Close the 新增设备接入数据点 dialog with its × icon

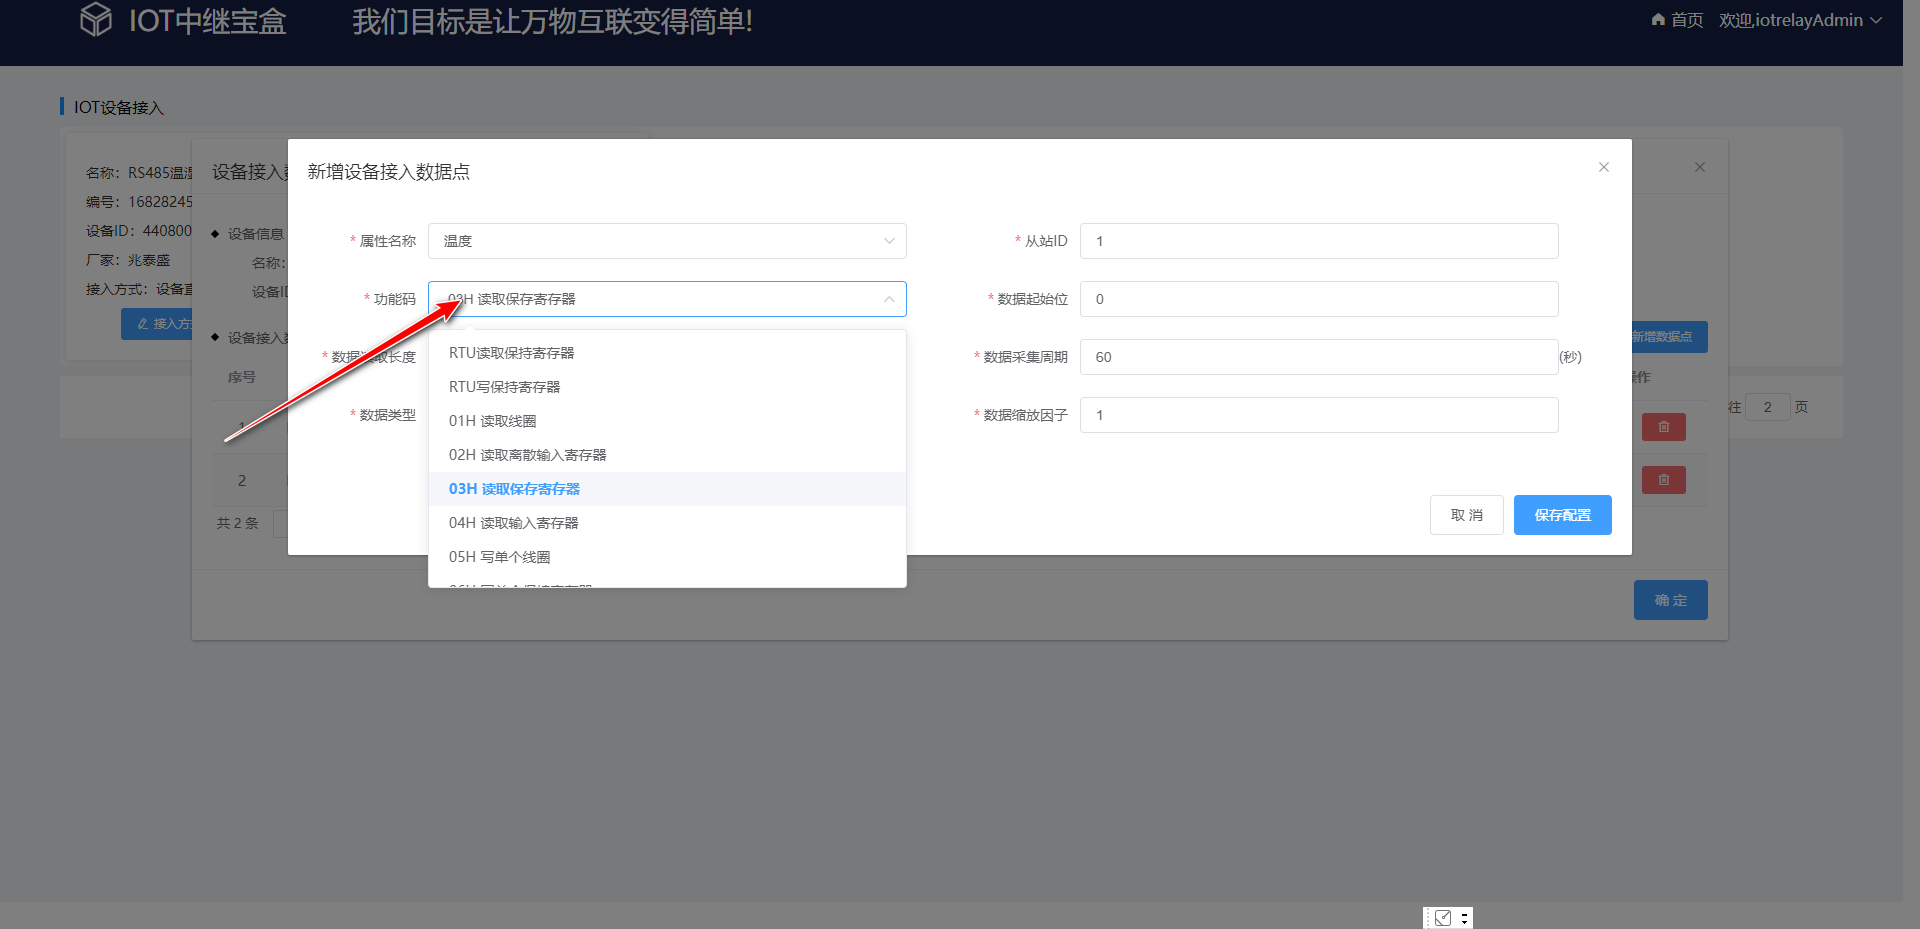point(1603,167)
